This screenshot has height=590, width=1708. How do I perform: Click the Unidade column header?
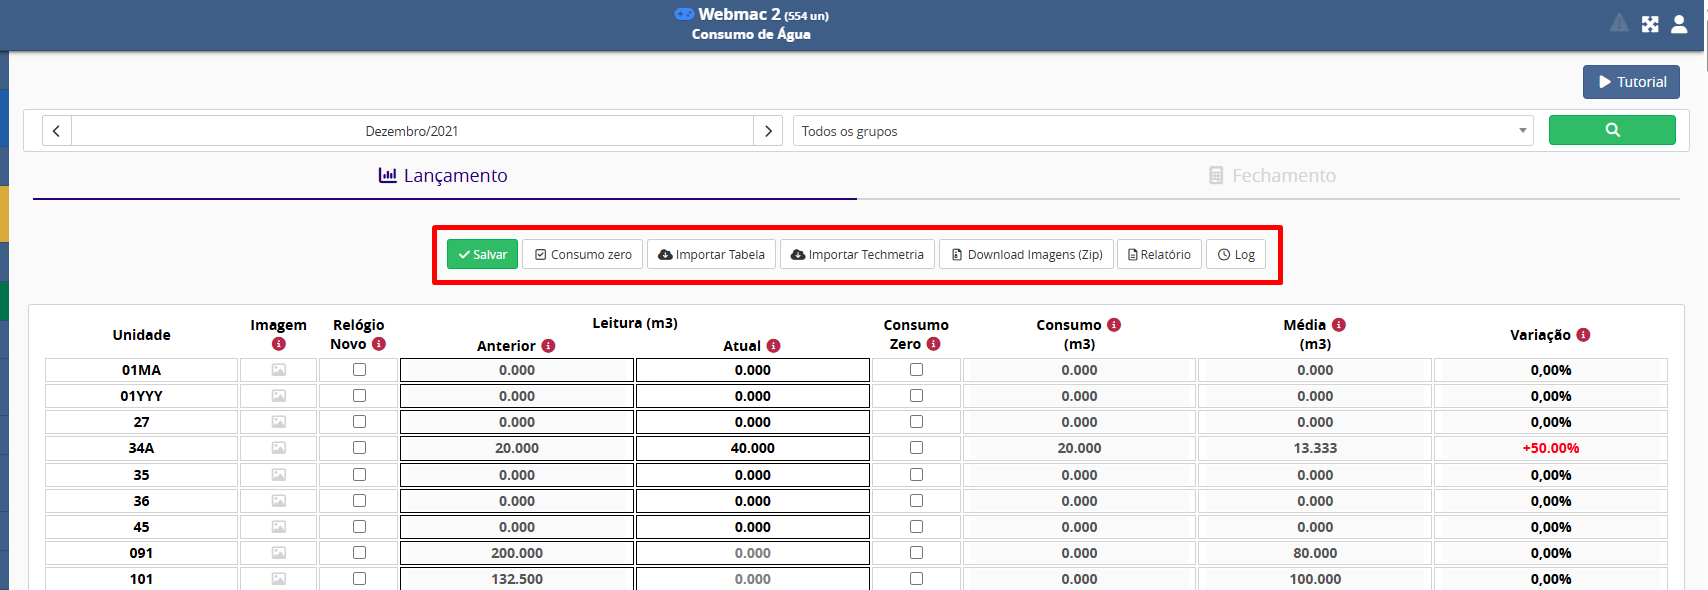[141, 335]
